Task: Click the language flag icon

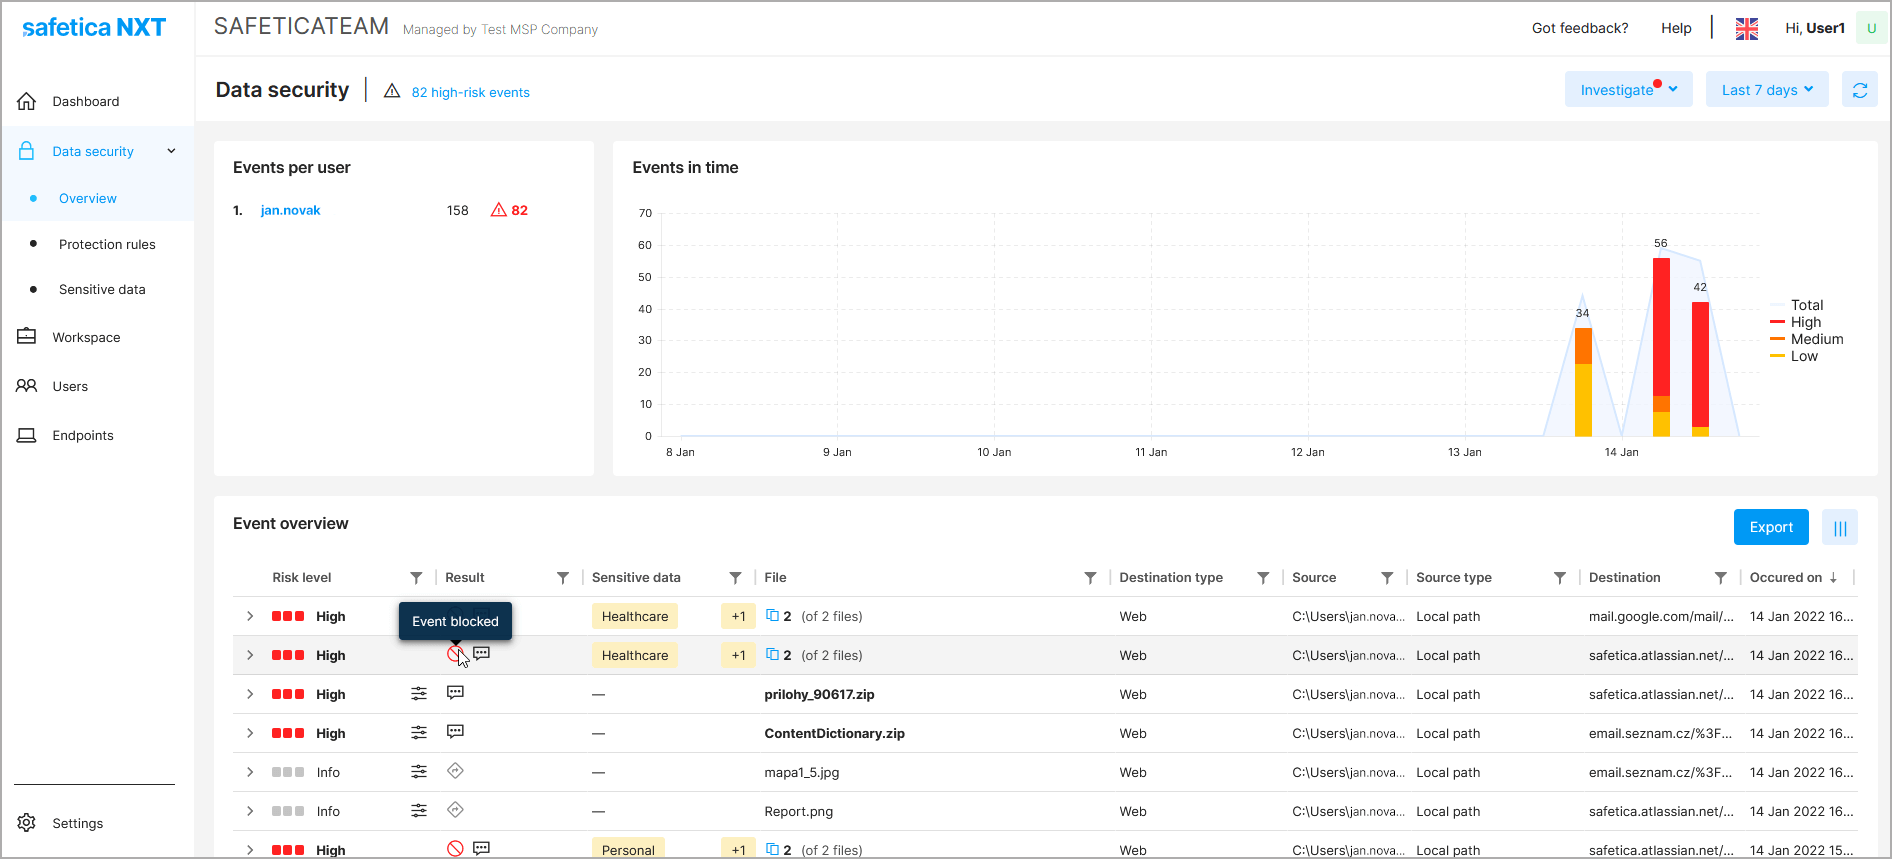Action: pos(1746,29)
